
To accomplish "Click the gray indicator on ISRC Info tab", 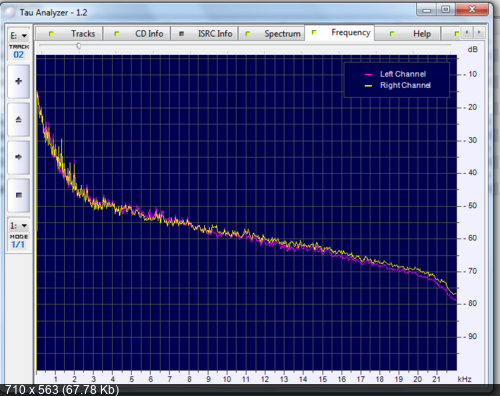I will pyautogui.click(x=182, y=34).
